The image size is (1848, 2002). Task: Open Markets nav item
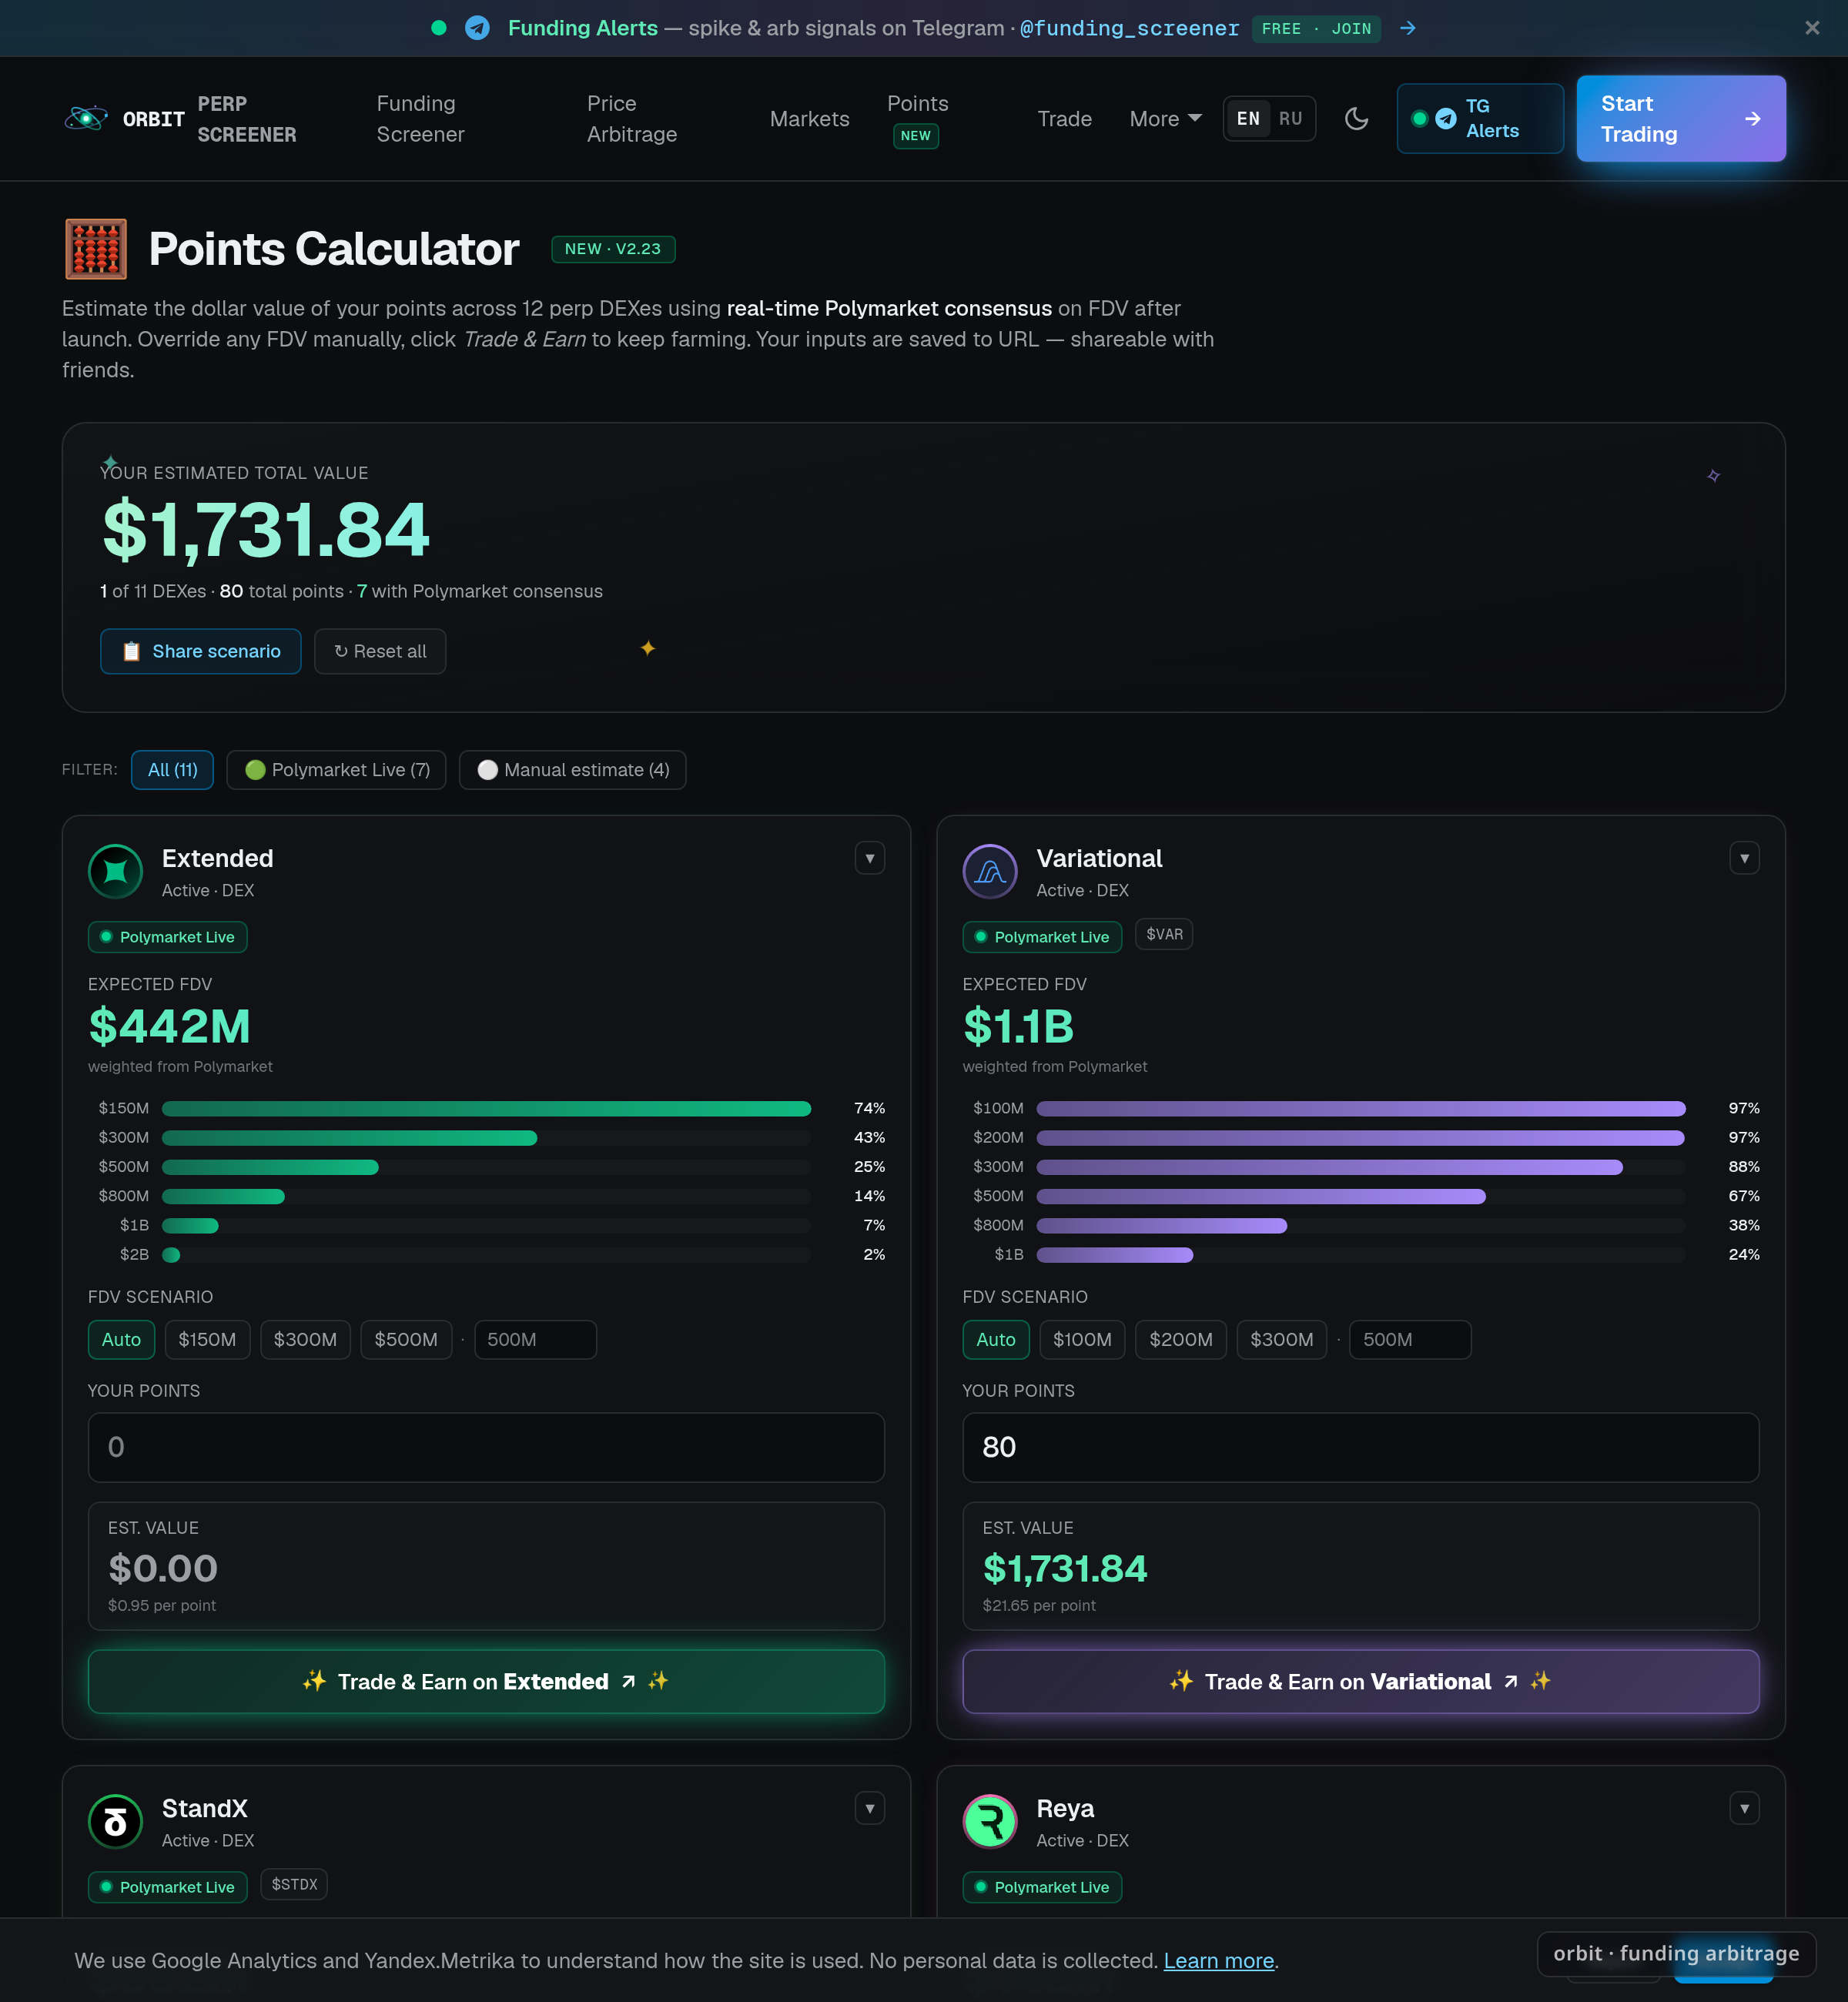[x=809, y=118]
